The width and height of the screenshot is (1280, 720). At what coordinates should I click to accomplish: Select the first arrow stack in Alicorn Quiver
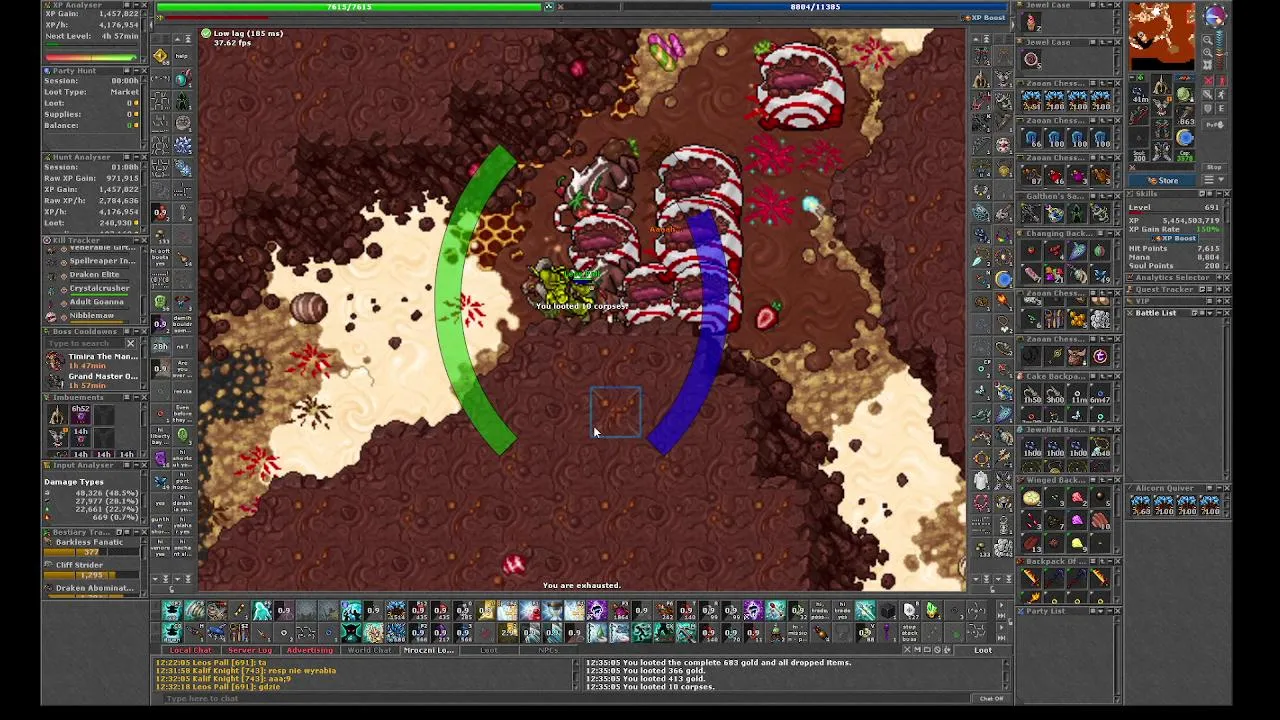1141,505
